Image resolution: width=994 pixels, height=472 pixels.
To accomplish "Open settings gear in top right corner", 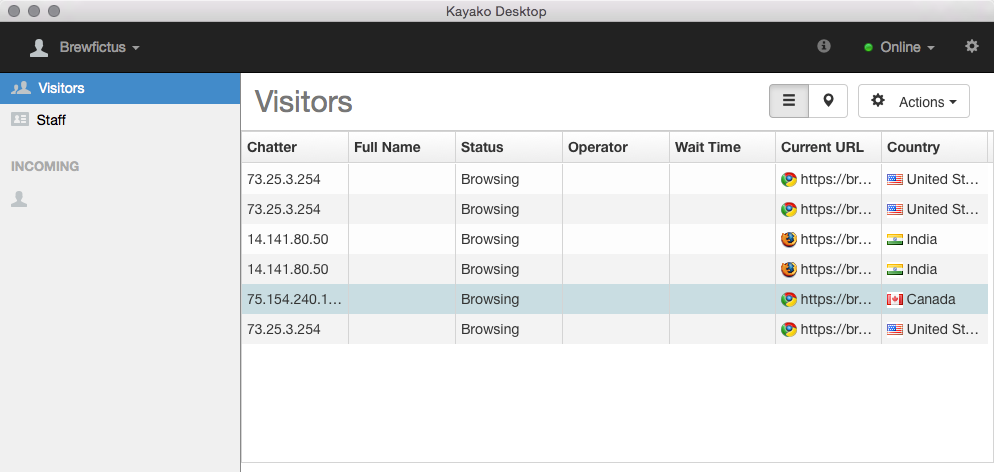I will [971, 46].
